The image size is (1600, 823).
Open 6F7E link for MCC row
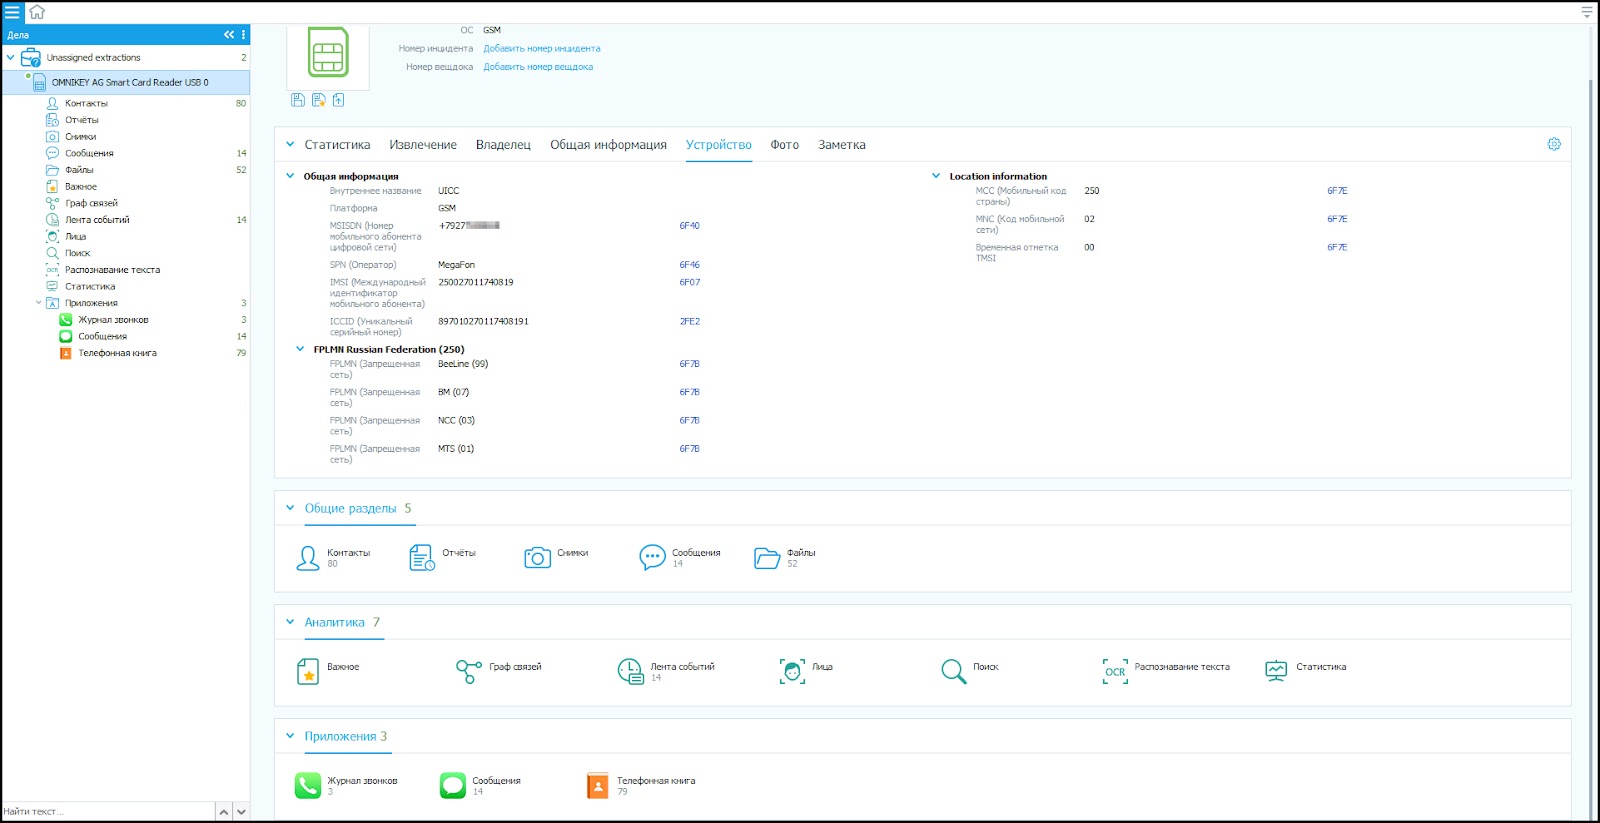pyautogui.click(x=1337, y=190)
